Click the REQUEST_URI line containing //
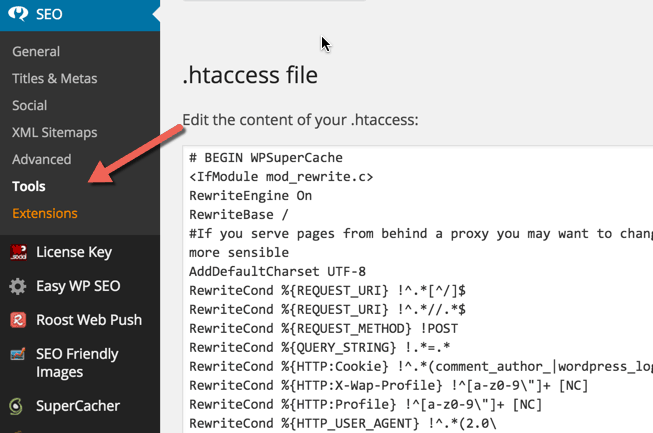The height and width of the screenshot is (433, 653). point(327,310)
